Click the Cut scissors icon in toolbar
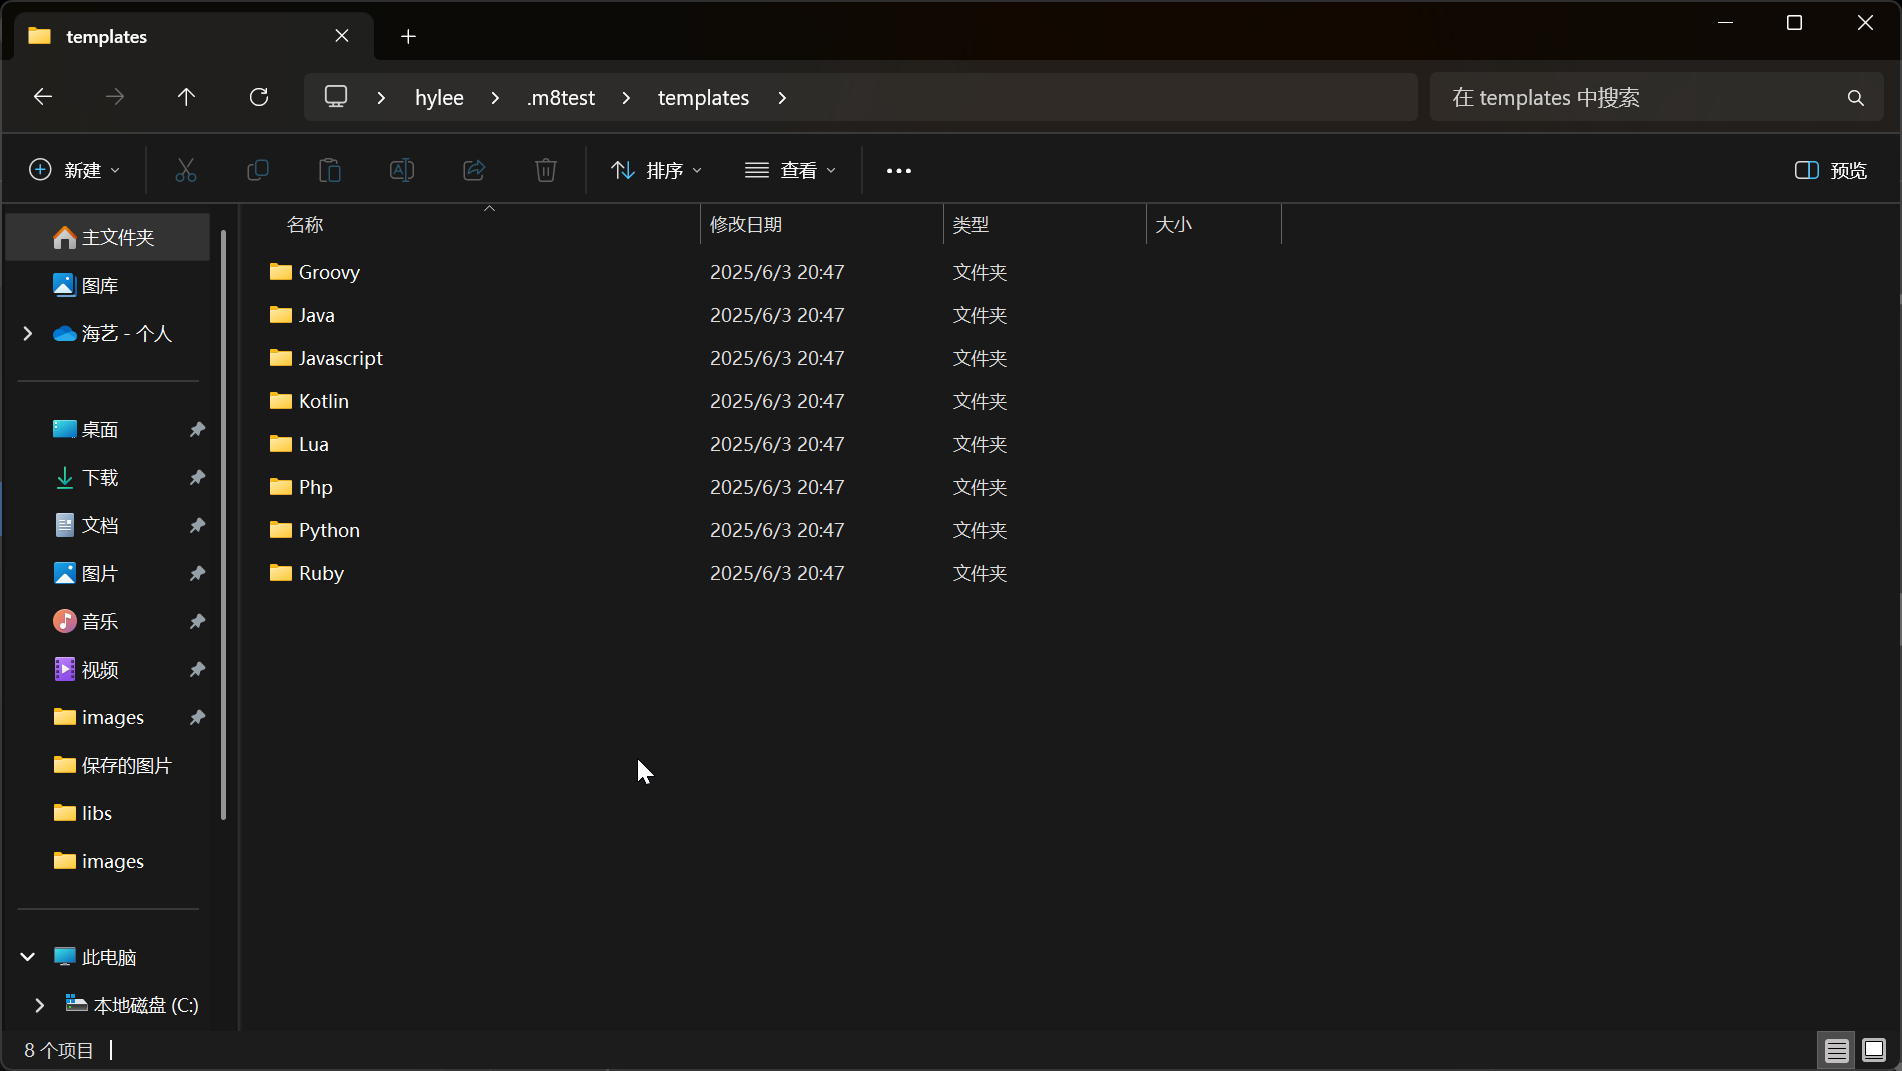 pyautogui.click(x=186, y=170)
